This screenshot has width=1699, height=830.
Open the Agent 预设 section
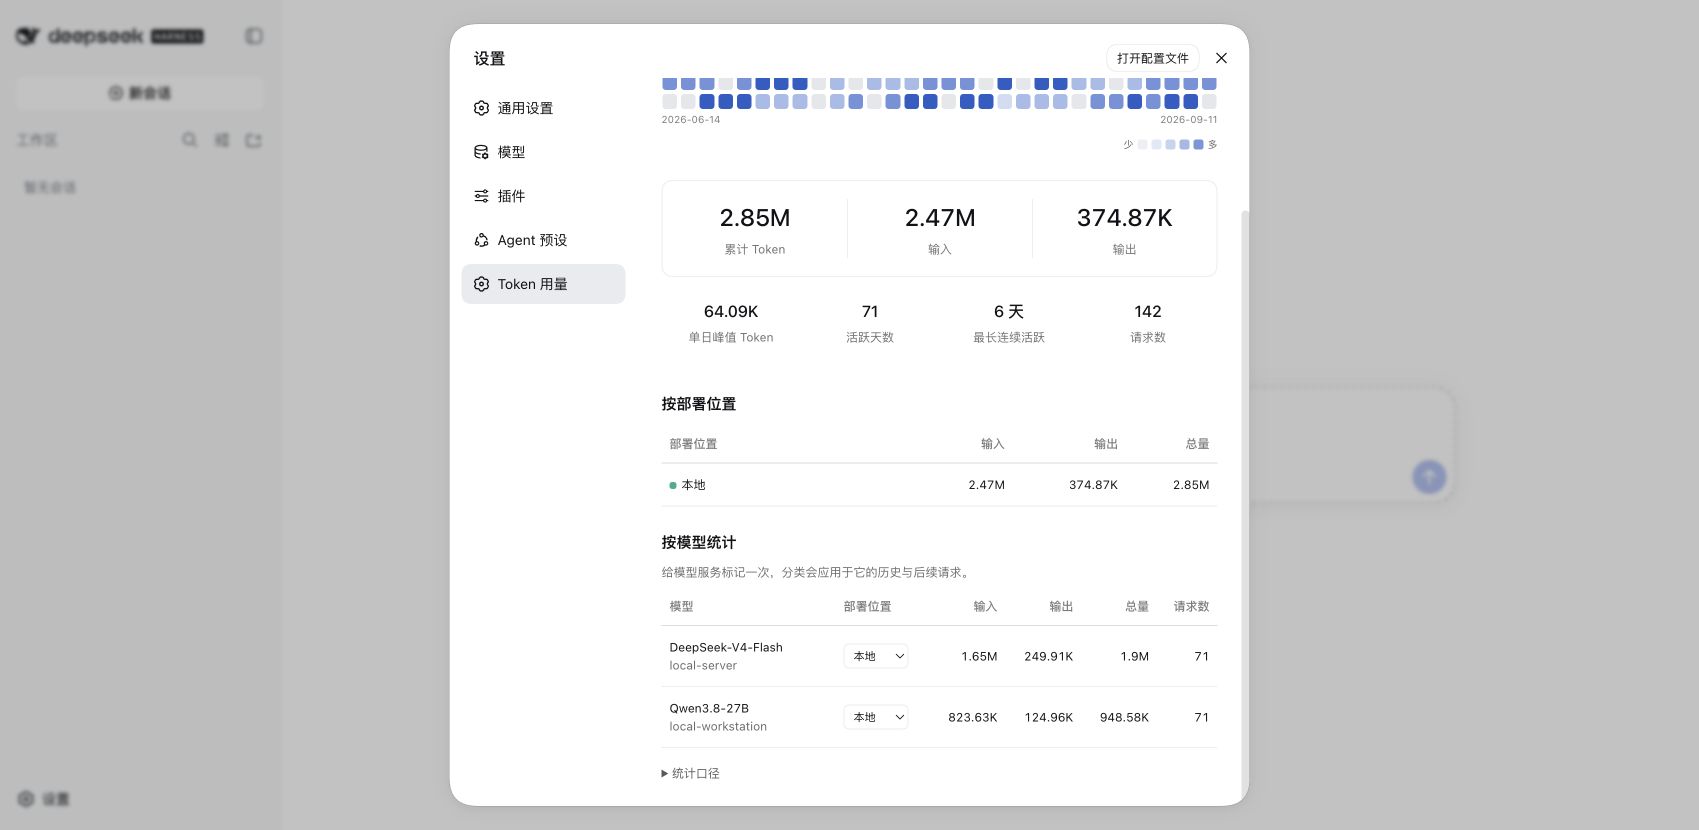pos(543,240)
